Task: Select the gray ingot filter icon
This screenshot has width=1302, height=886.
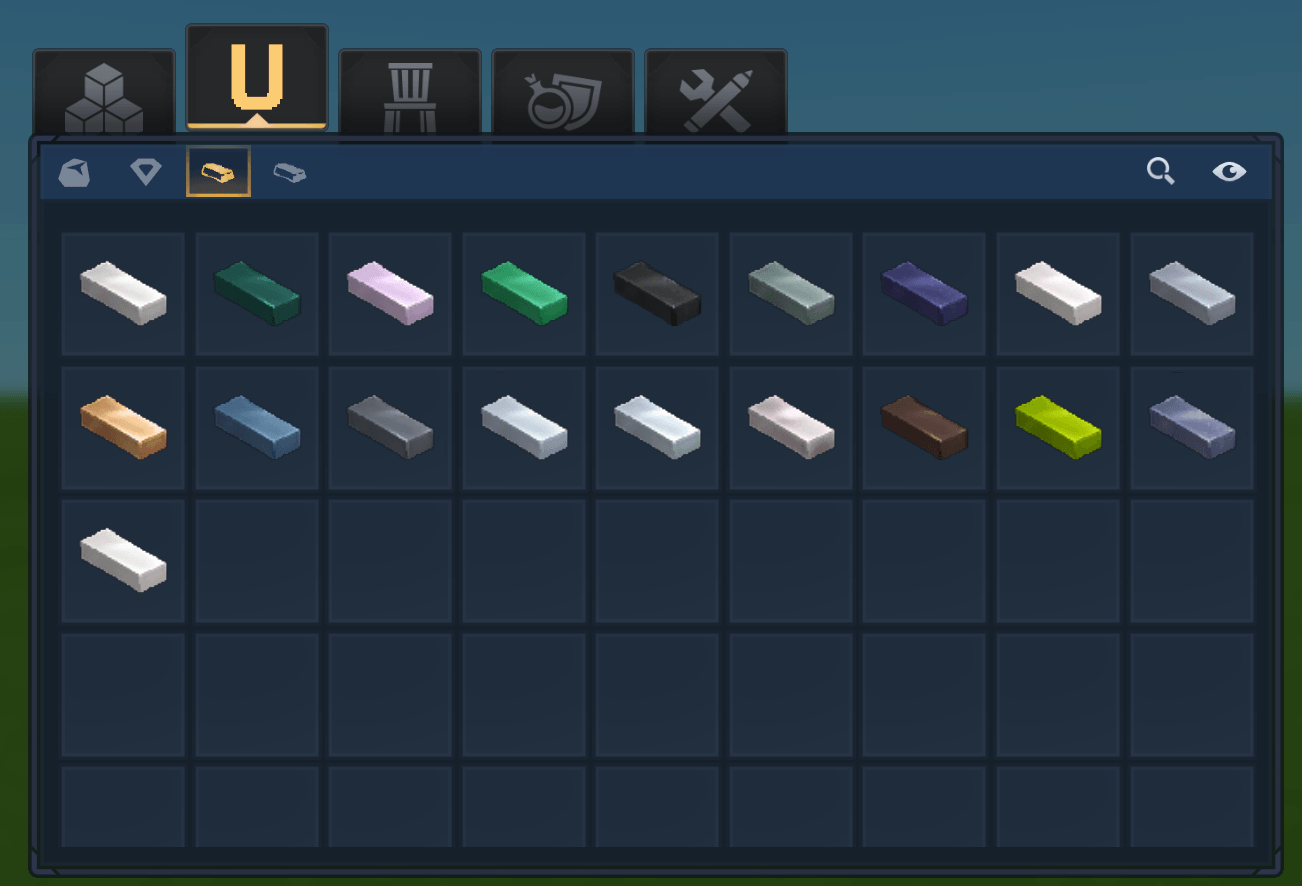Action: [x=290, y=172]
